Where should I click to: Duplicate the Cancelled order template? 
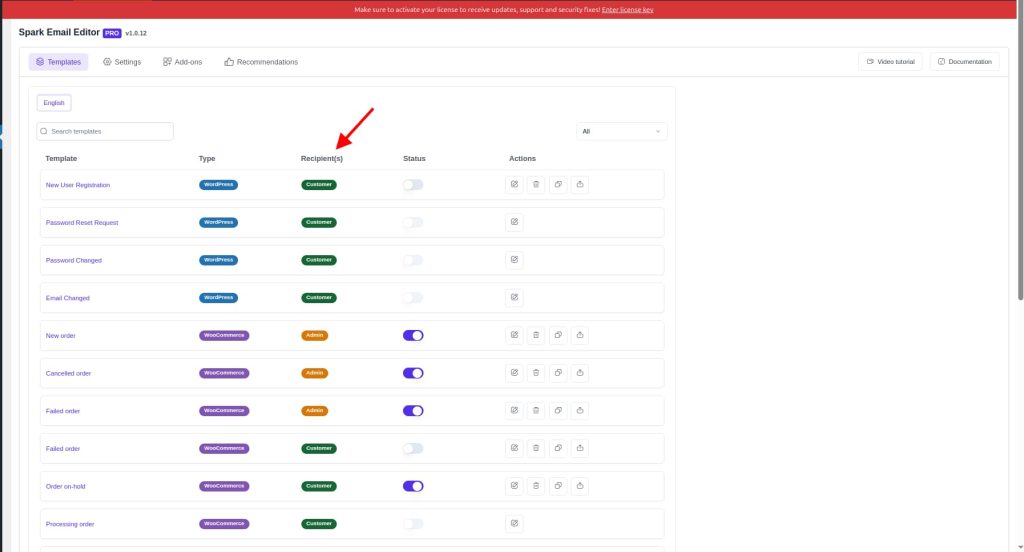(558, 373)
